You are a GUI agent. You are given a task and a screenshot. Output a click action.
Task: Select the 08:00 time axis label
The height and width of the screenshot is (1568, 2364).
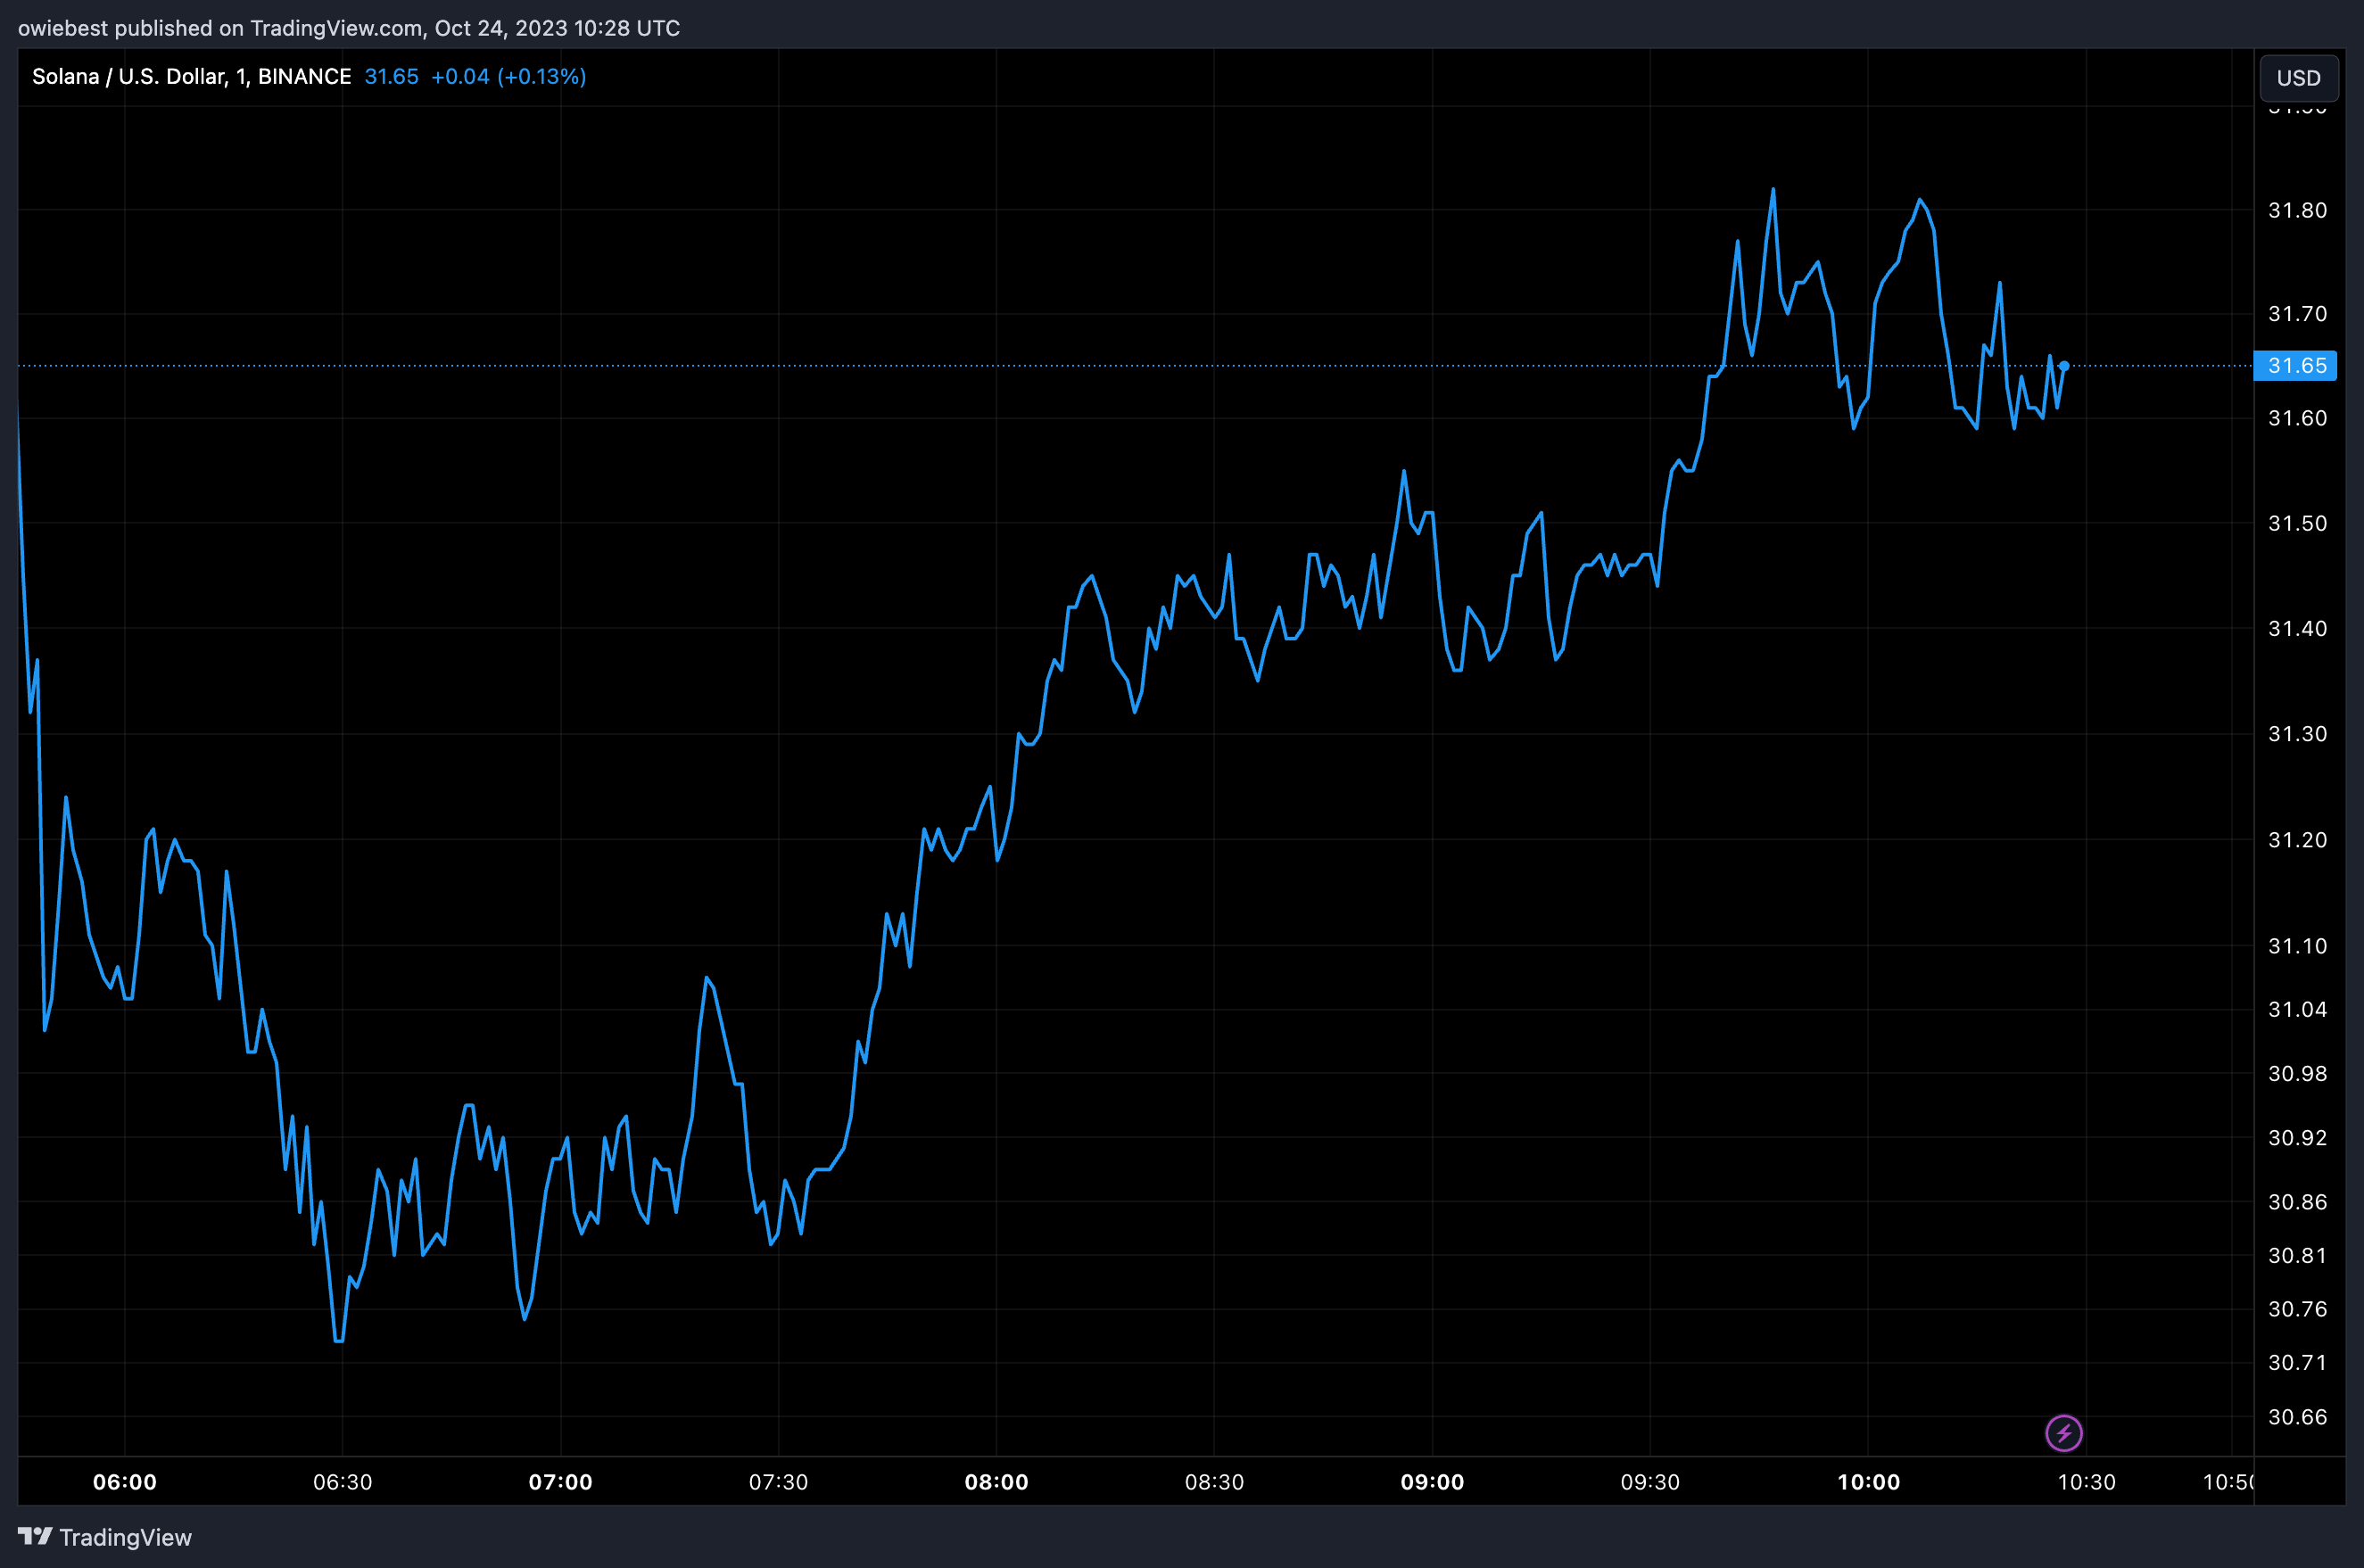click(x=996, y=1482)
